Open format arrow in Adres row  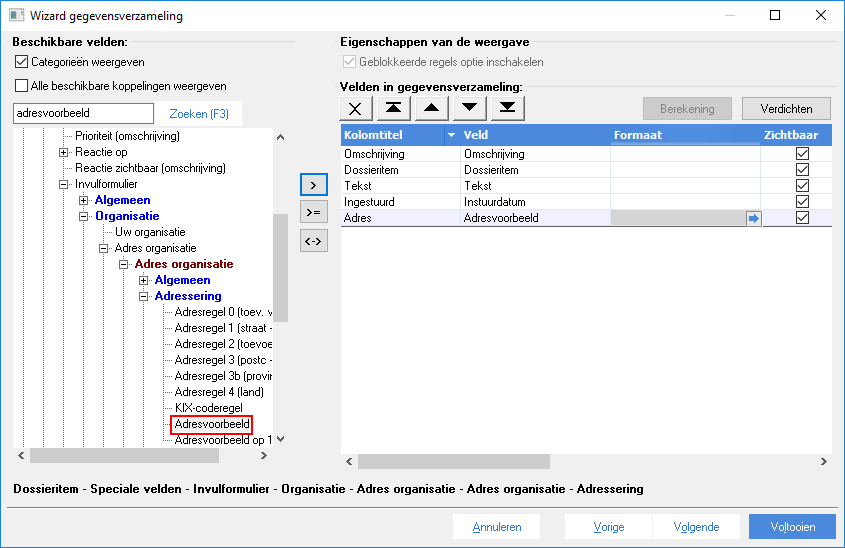[x=753, y=218]
